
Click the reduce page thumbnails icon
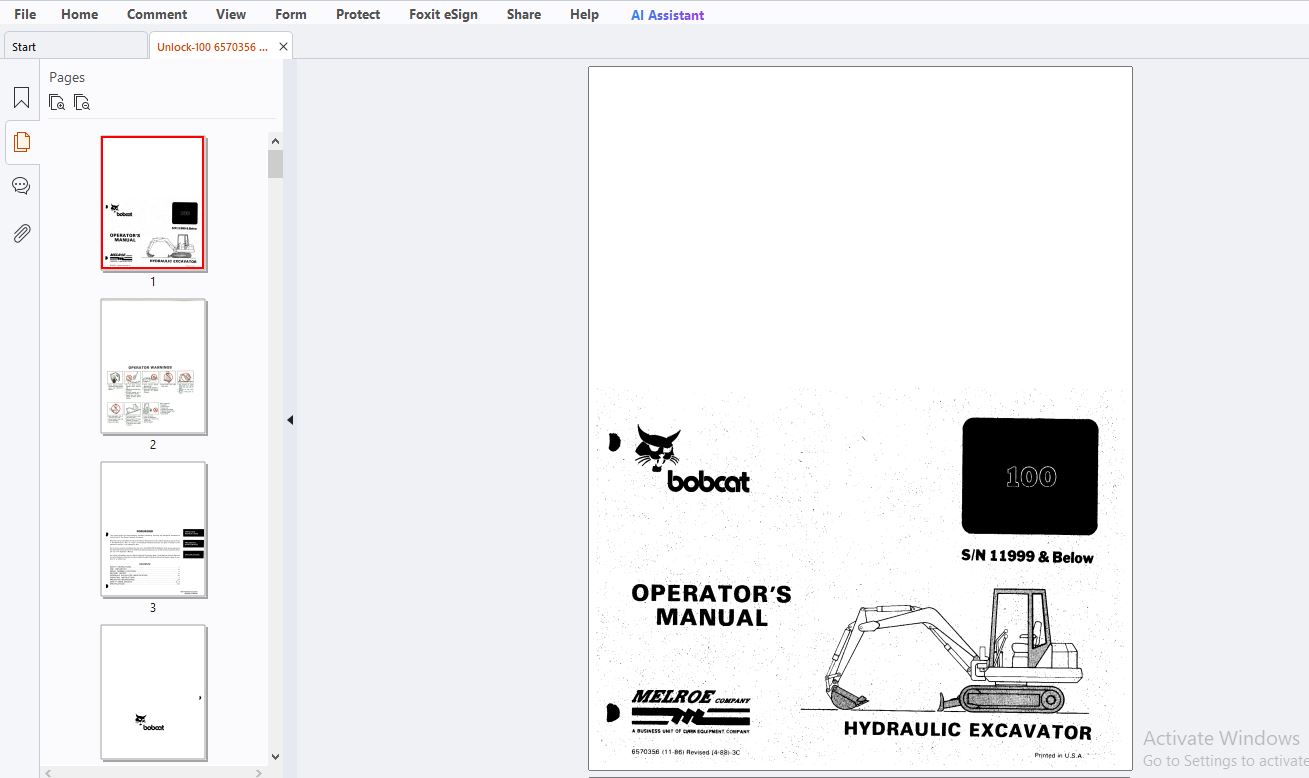tap(82, 102)
